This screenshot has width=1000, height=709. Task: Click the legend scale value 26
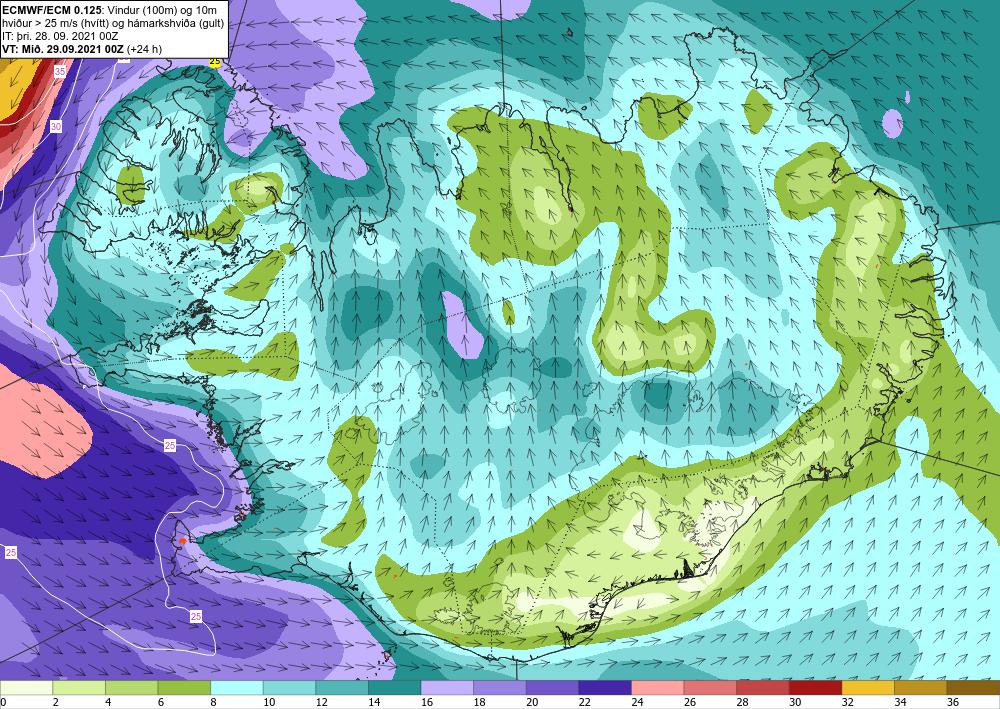[689, 703]
